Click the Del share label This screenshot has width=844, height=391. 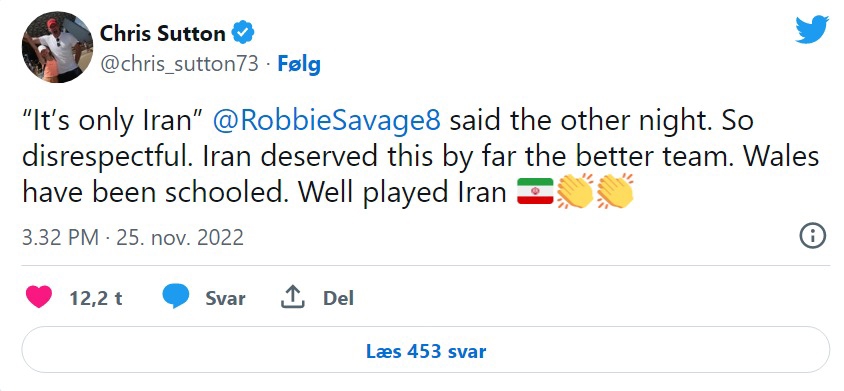338,298
